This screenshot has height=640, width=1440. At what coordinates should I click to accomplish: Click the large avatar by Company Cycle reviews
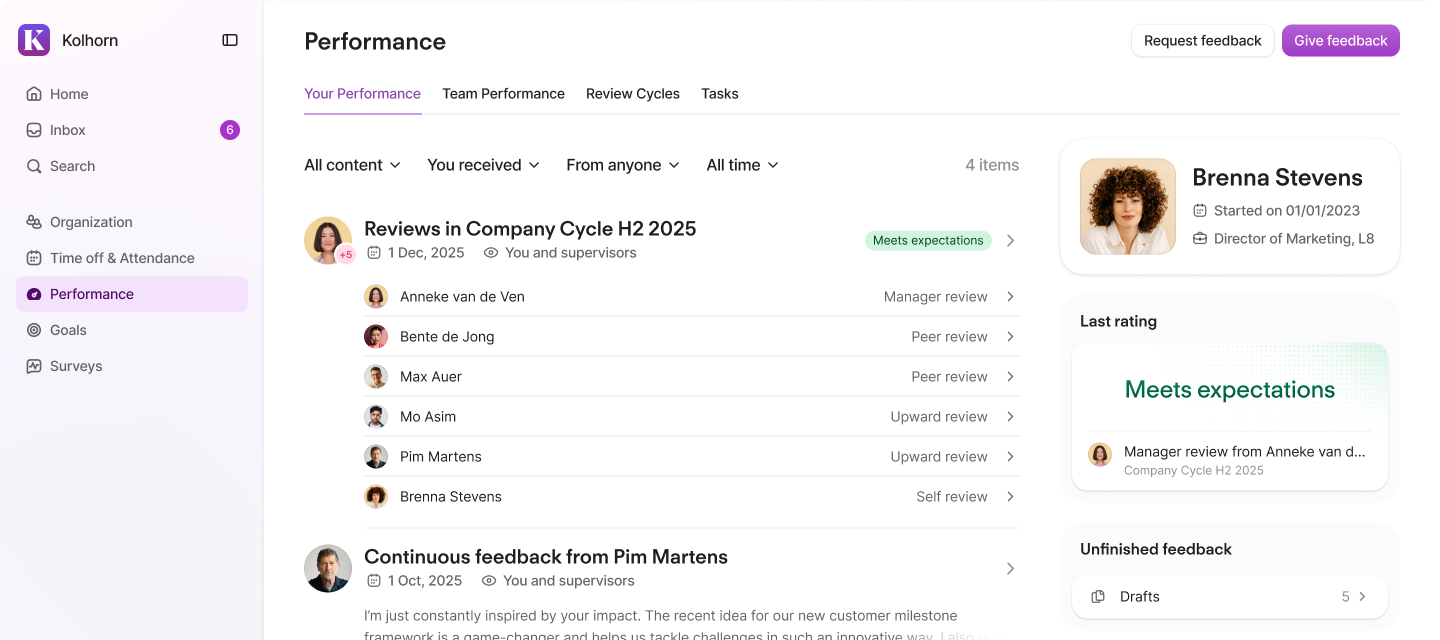tap(328, 240)
